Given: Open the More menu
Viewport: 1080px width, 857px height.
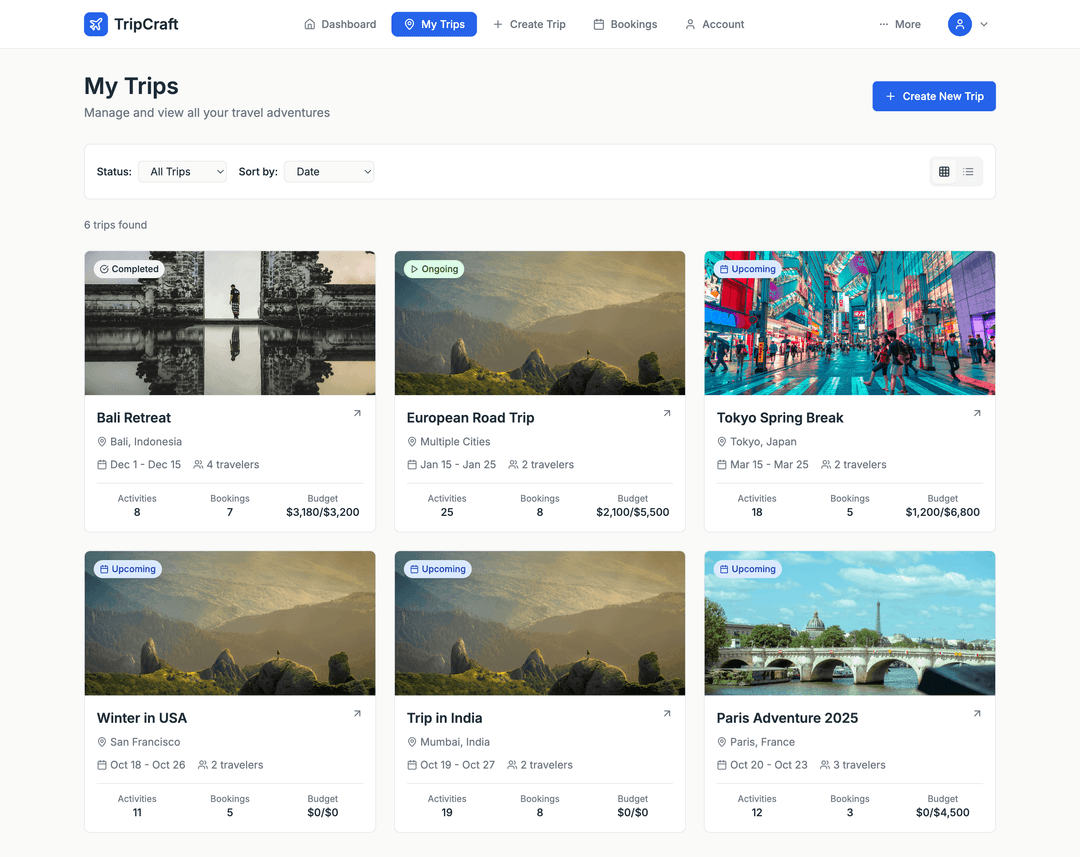Looking at the screenshot, I should (899, 23).
